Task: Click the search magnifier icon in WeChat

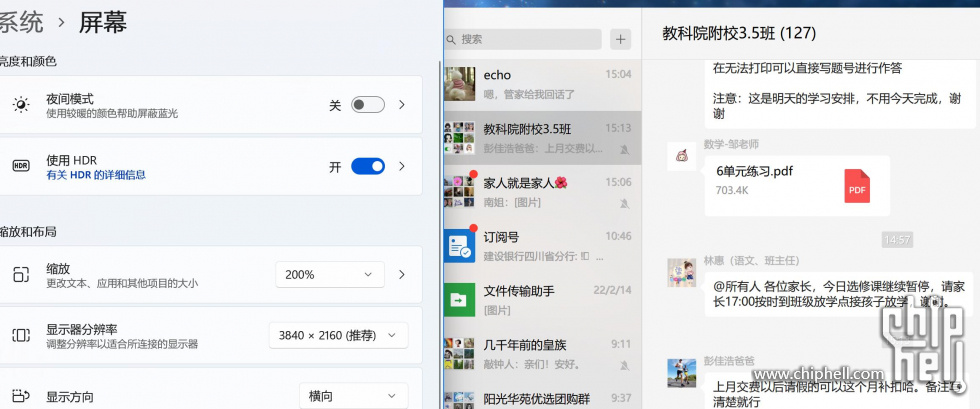Action: (451, 39)
